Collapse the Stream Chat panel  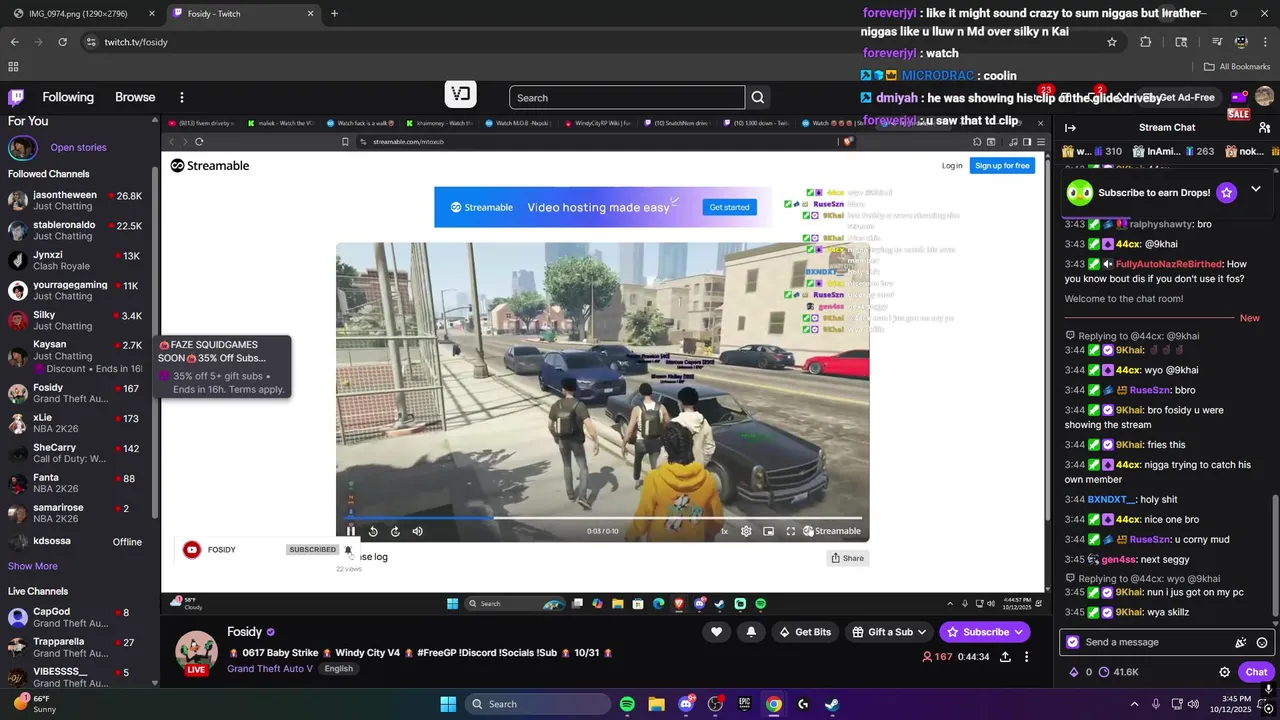click(1070, 127)
